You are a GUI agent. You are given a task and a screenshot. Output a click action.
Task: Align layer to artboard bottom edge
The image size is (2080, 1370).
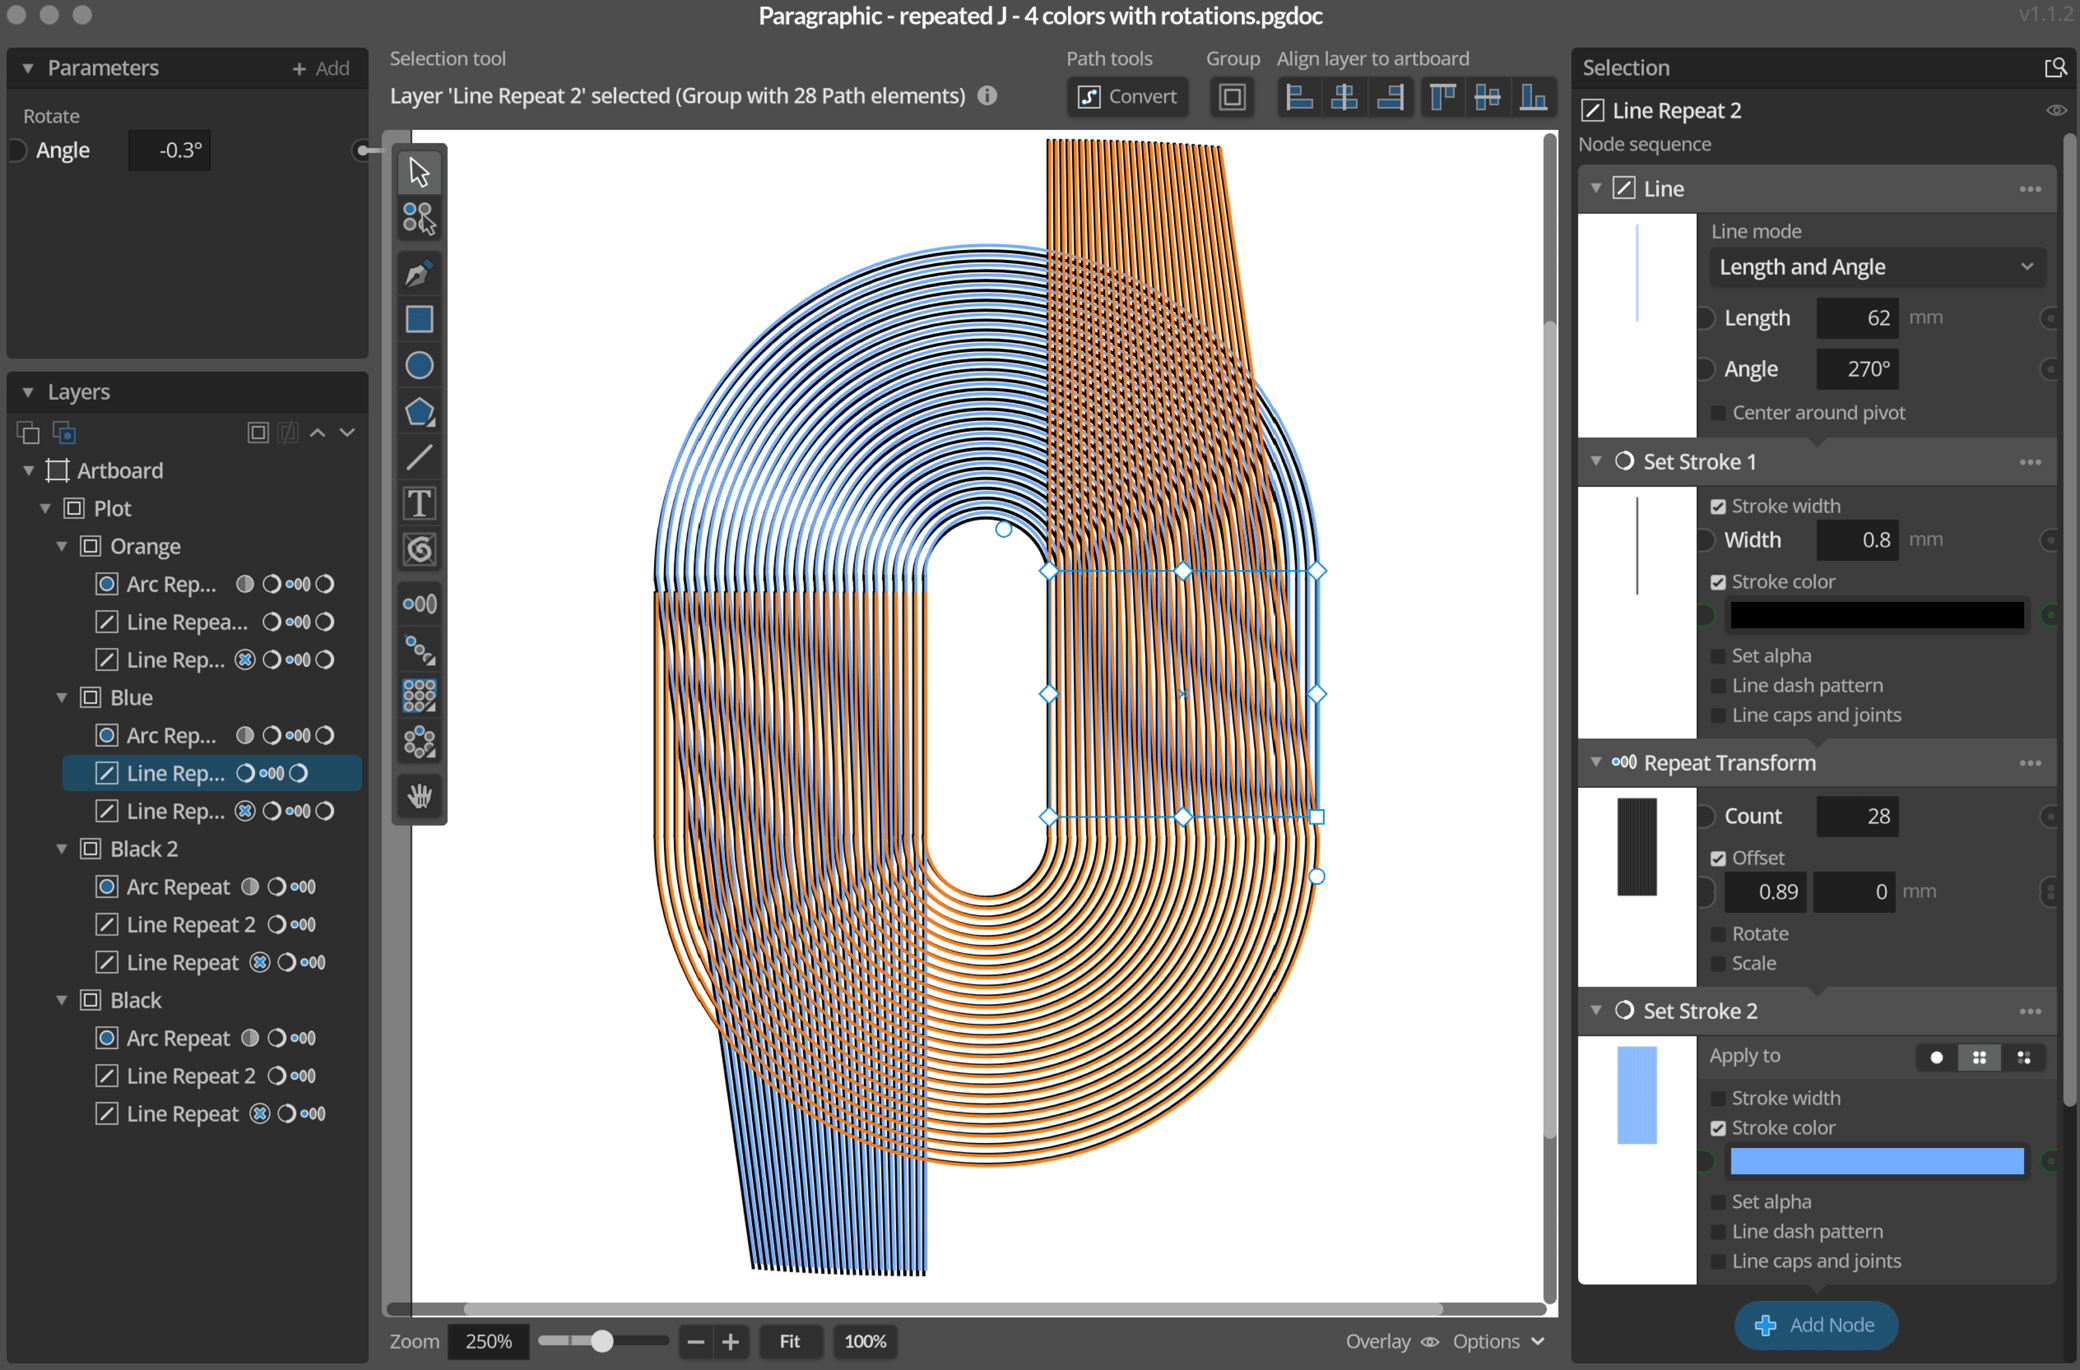1533,97
